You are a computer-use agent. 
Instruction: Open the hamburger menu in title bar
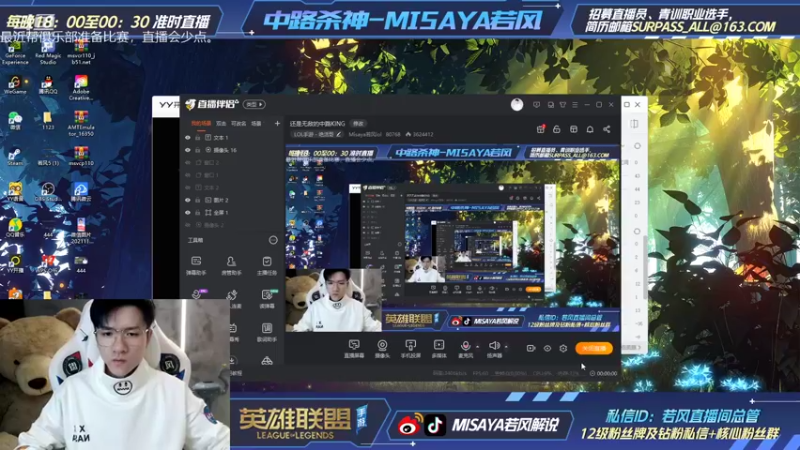(x=575, y=105)
